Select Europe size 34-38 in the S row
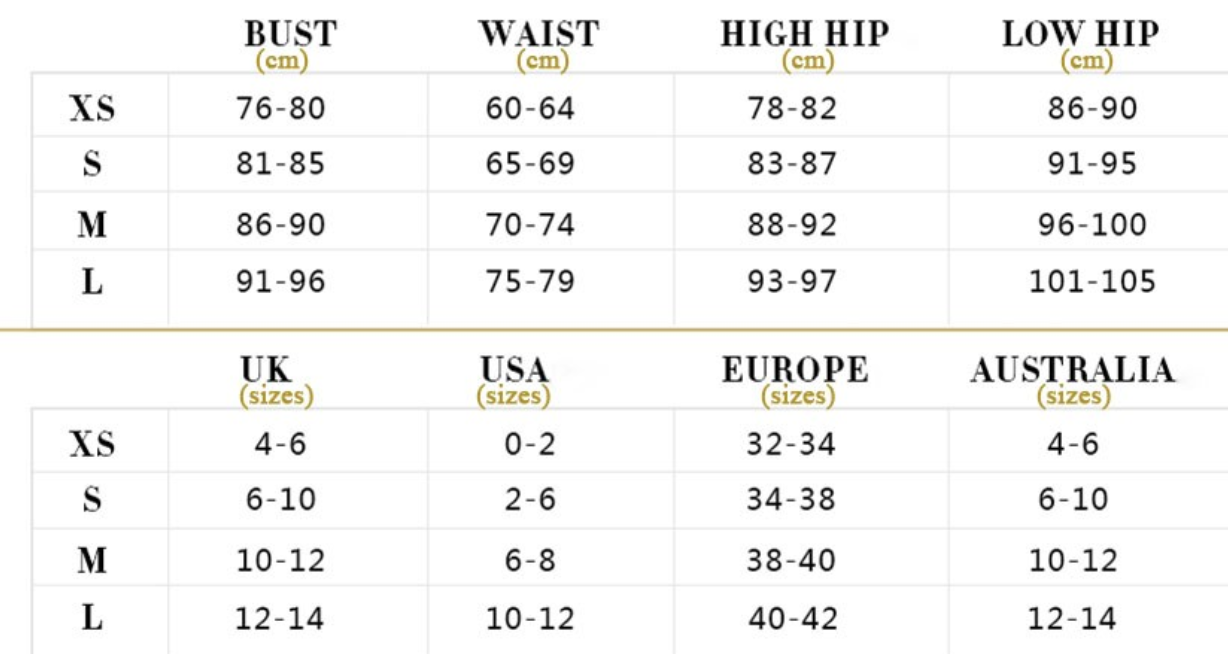Viewport: 1228px width, 654px height. (791, 498)
